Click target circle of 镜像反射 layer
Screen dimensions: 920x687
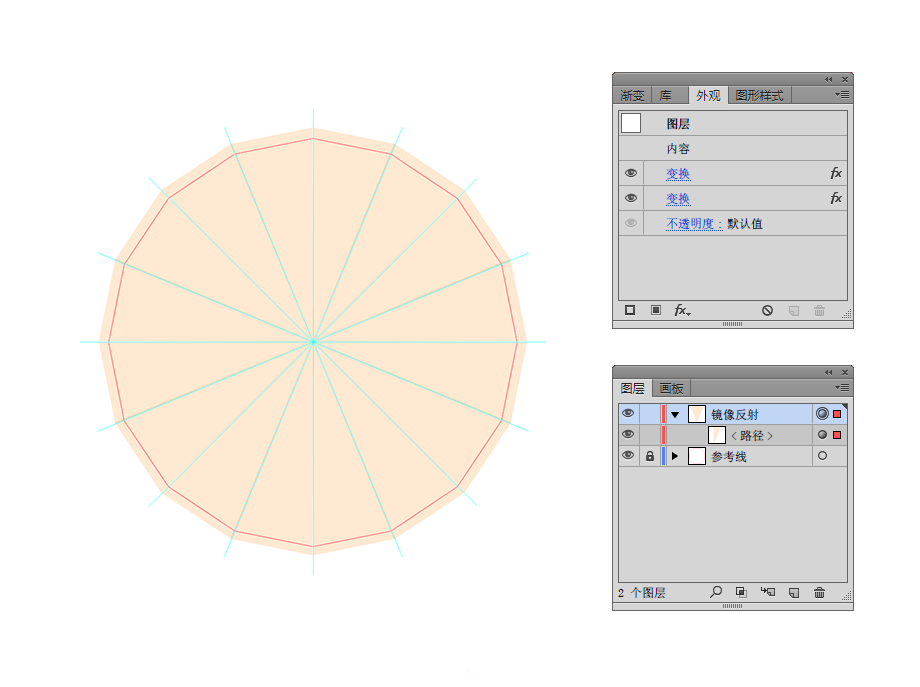click(822, 414)
